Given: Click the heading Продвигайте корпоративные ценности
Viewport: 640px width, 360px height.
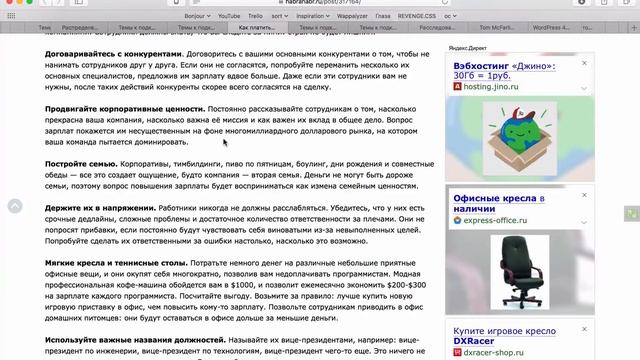Looking at the screenshot, I should coord(125,109).
